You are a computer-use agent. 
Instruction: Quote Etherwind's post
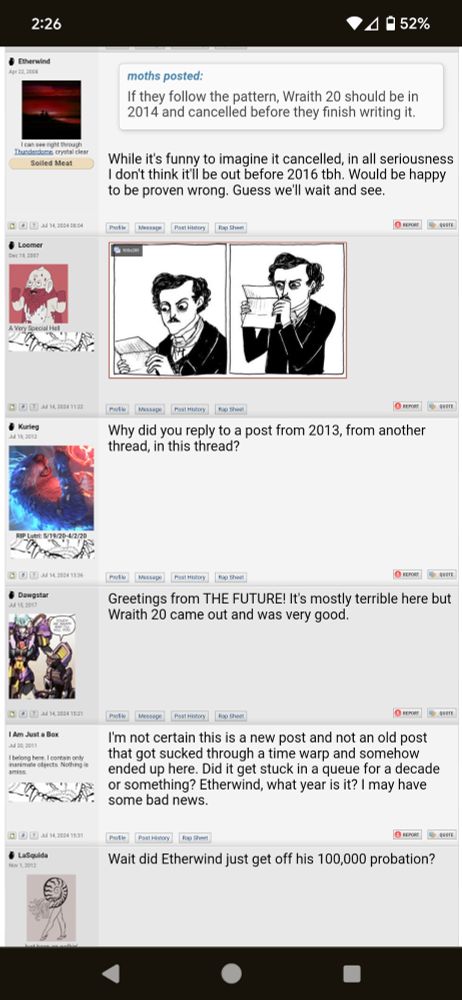tap(441, 224)
